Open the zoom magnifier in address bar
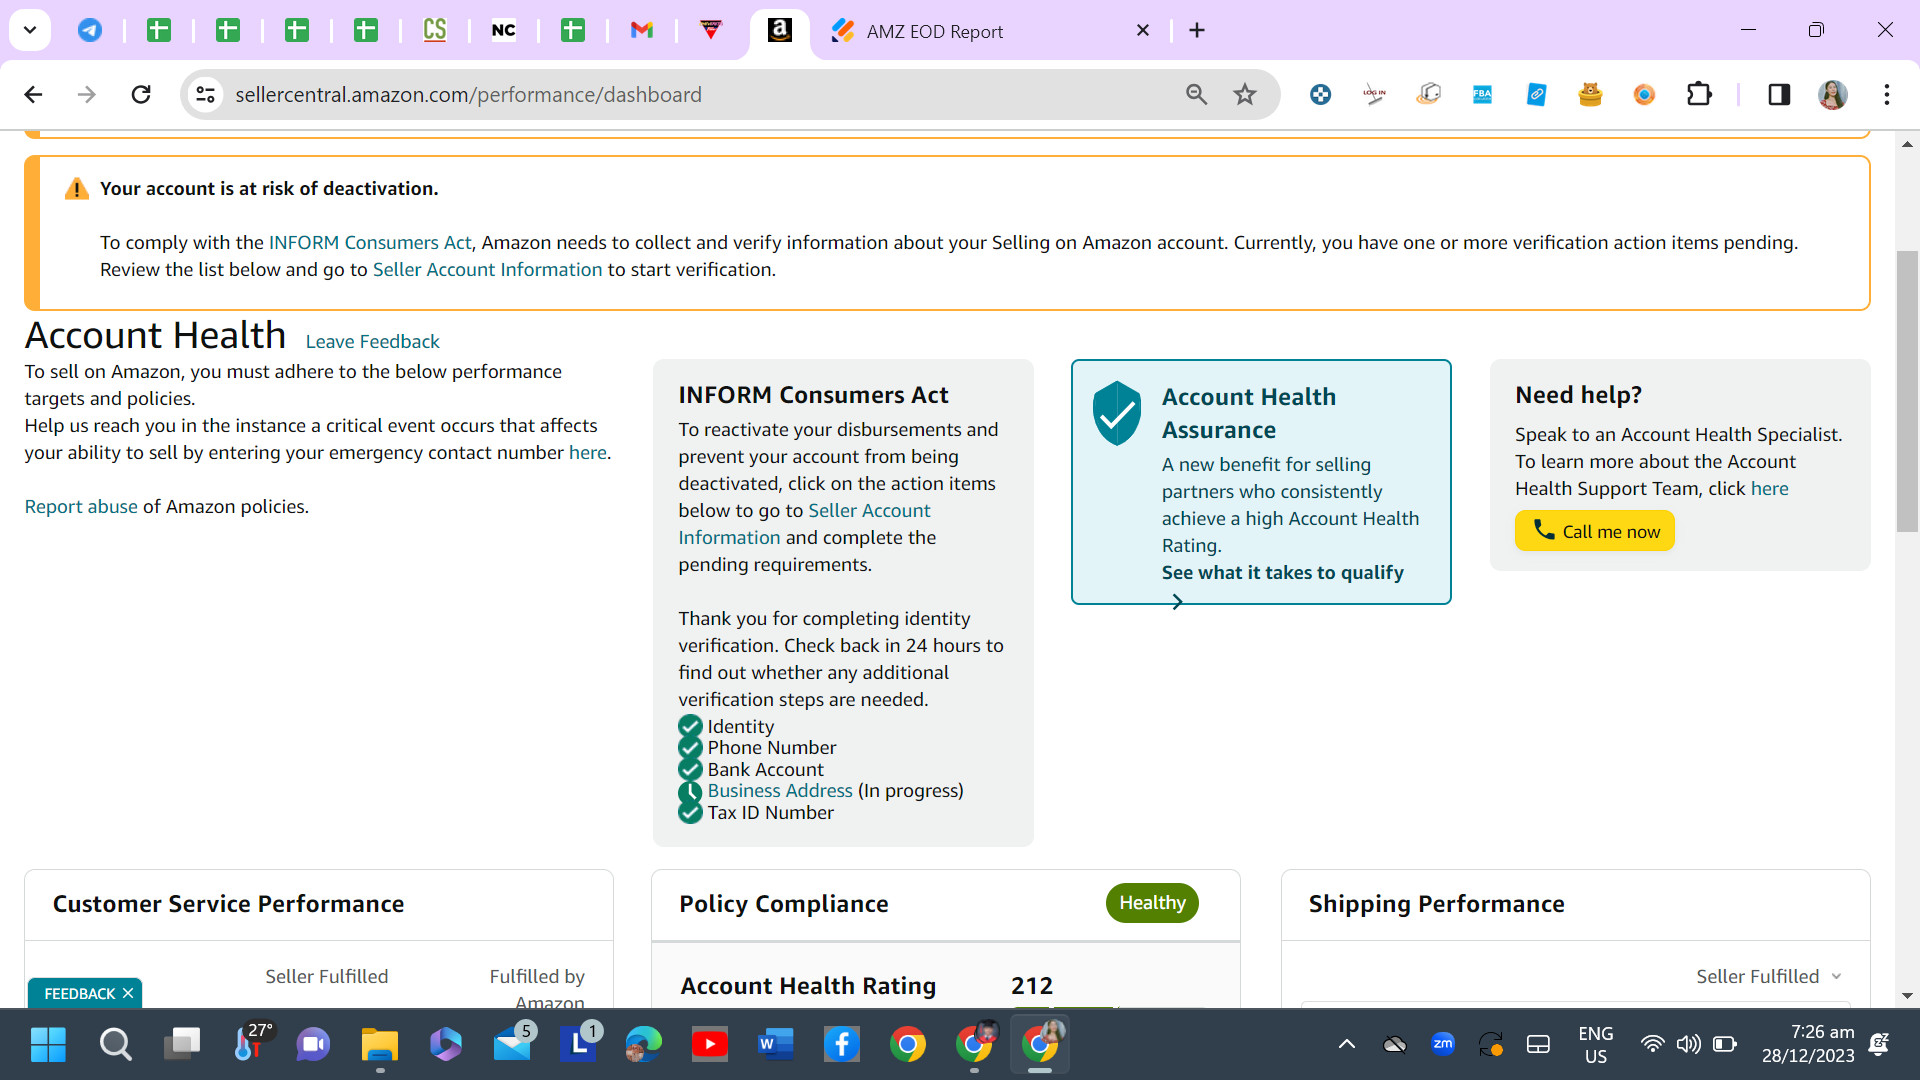Image resolution: width=1920 pixels, height=1080 pixels. (1196, 95)
